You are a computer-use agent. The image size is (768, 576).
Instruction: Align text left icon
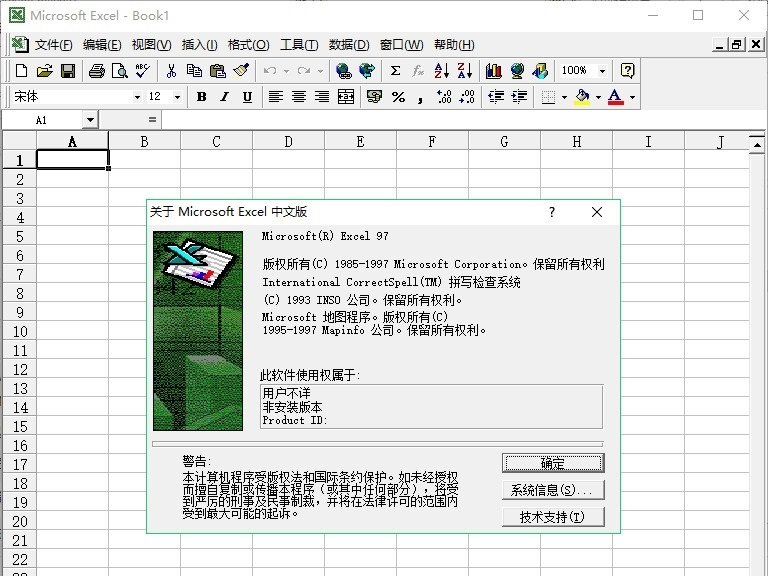click(x=276, y=97)
